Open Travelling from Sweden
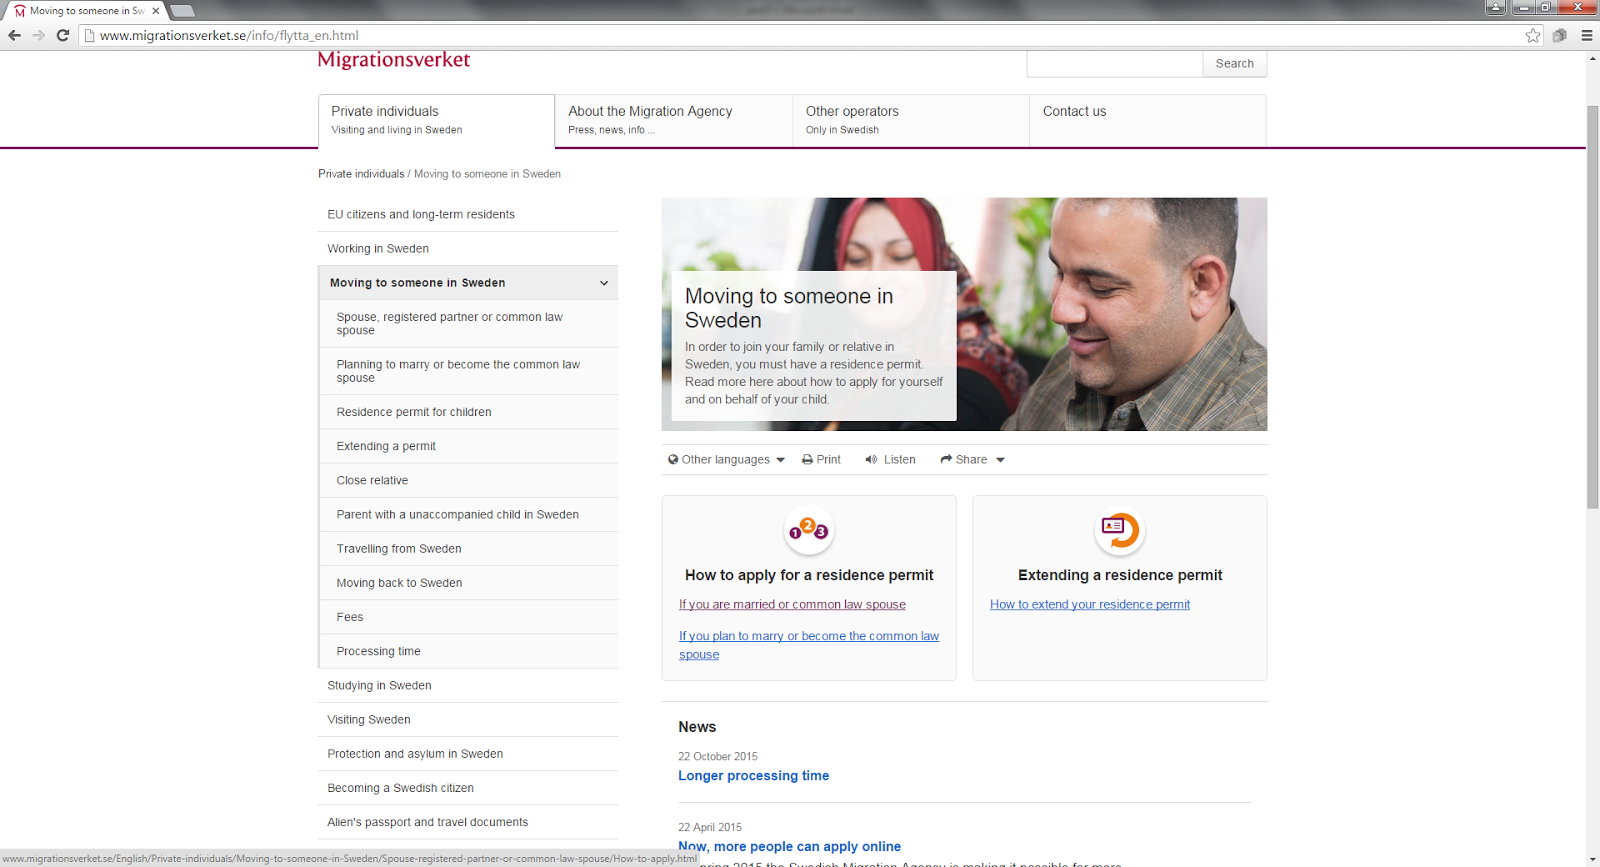The width and height of the screenshot is (1600, 867). click(x=468, y=549)
